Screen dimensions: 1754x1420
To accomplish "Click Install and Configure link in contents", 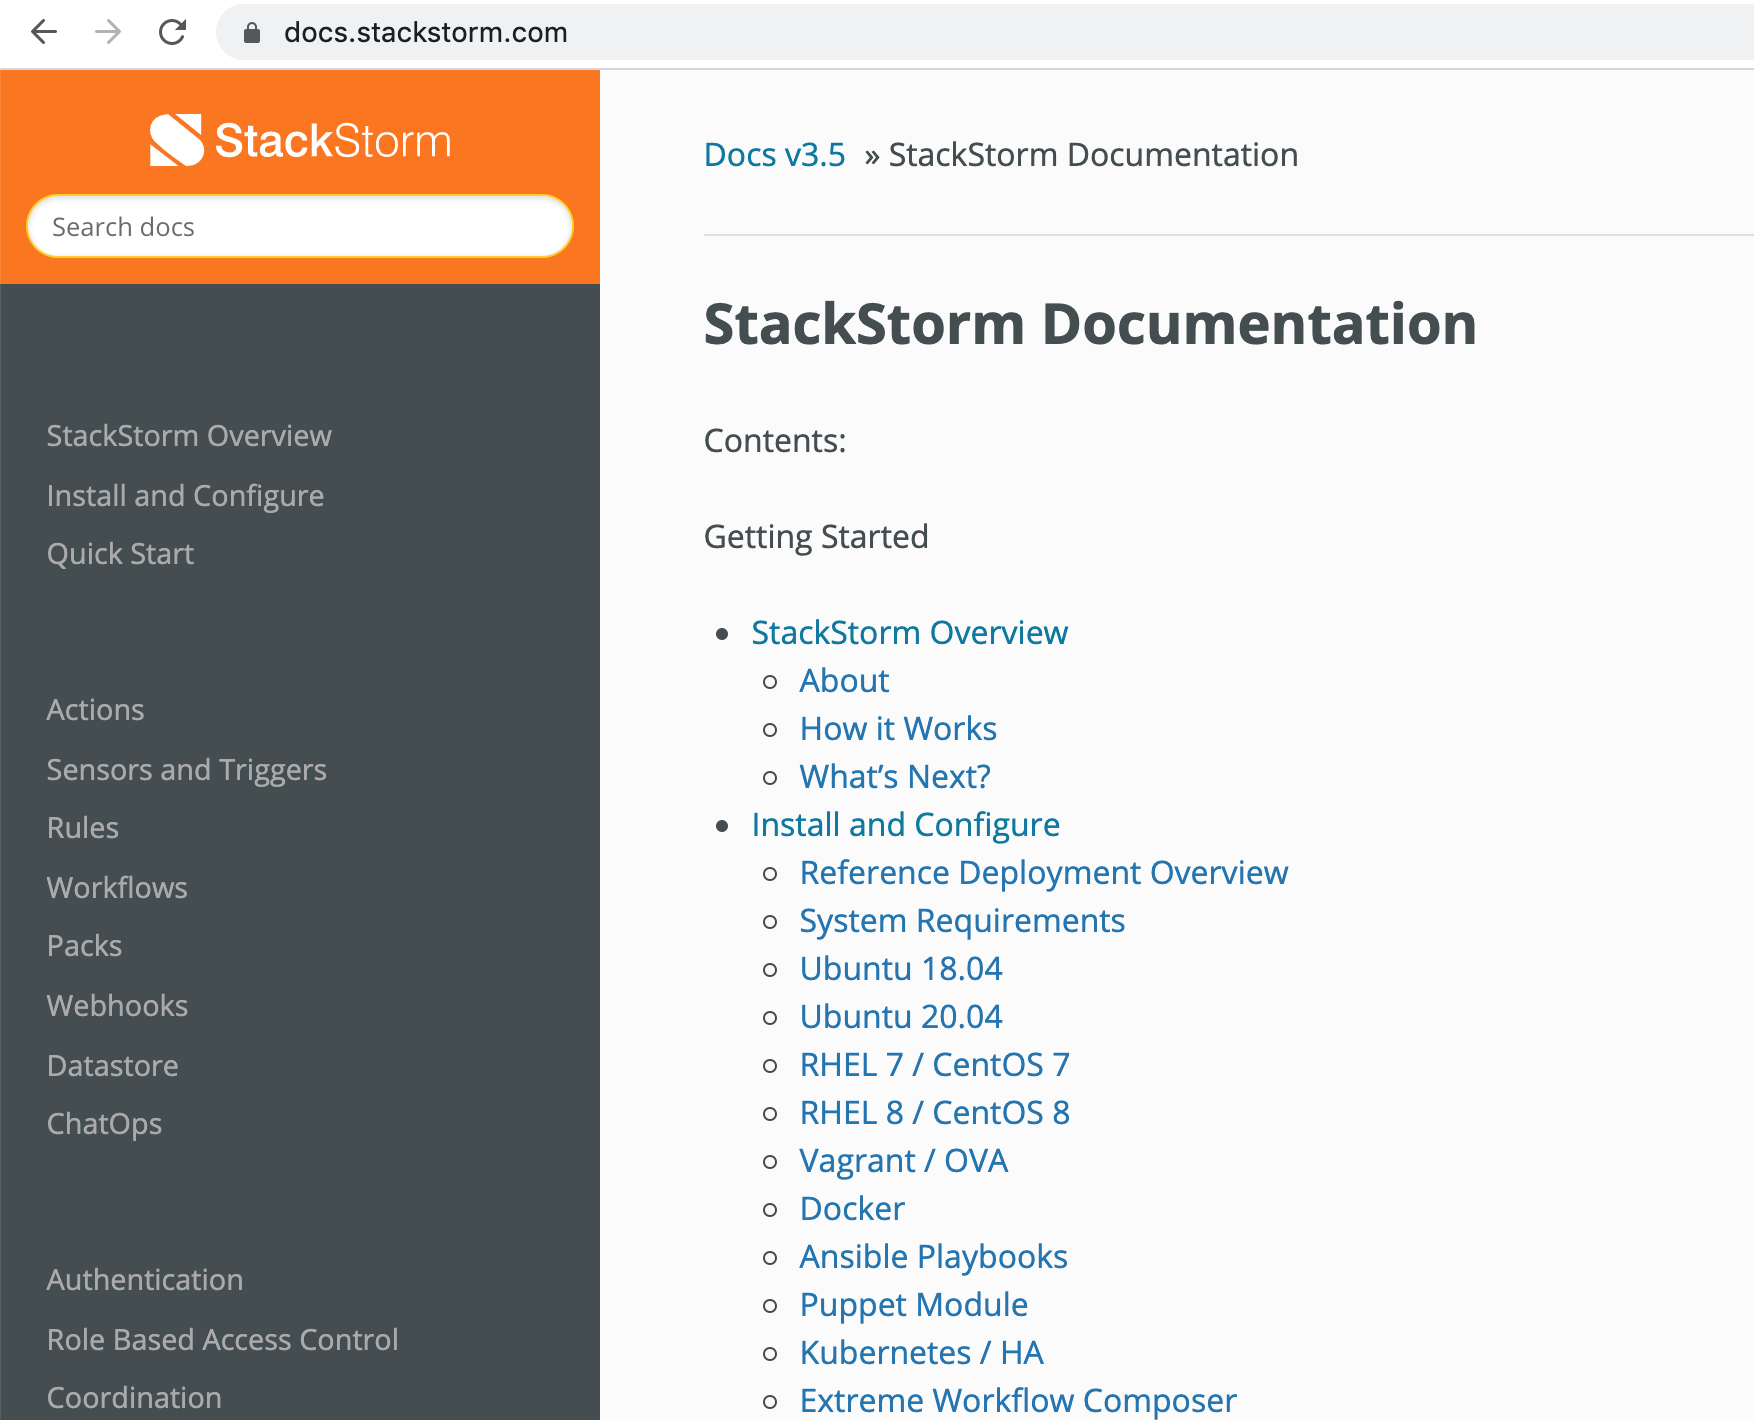I will point(905,825).
